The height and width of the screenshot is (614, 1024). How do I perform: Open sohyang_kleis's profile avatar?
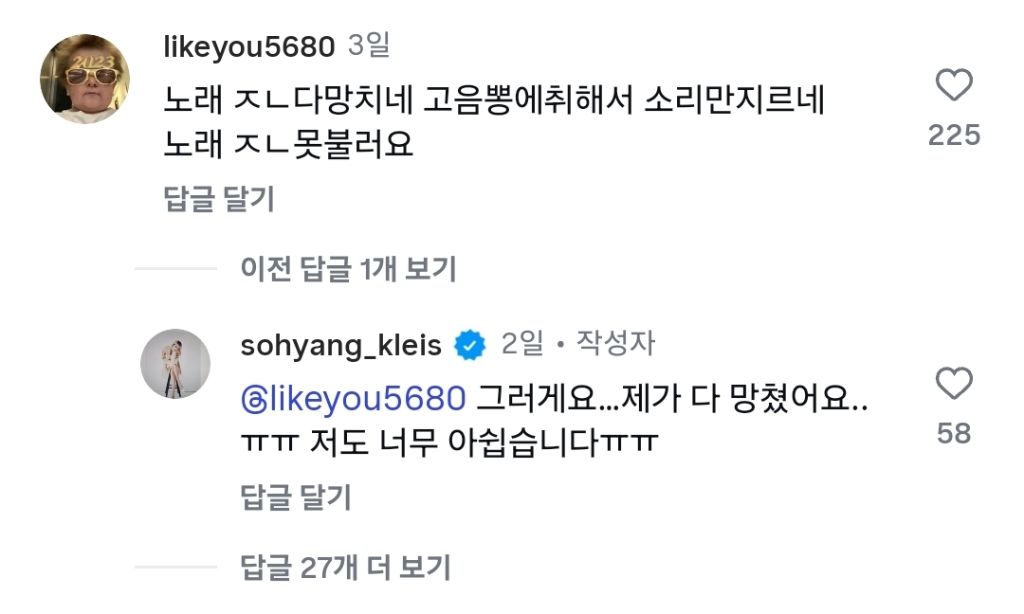[x=176, y=363]
